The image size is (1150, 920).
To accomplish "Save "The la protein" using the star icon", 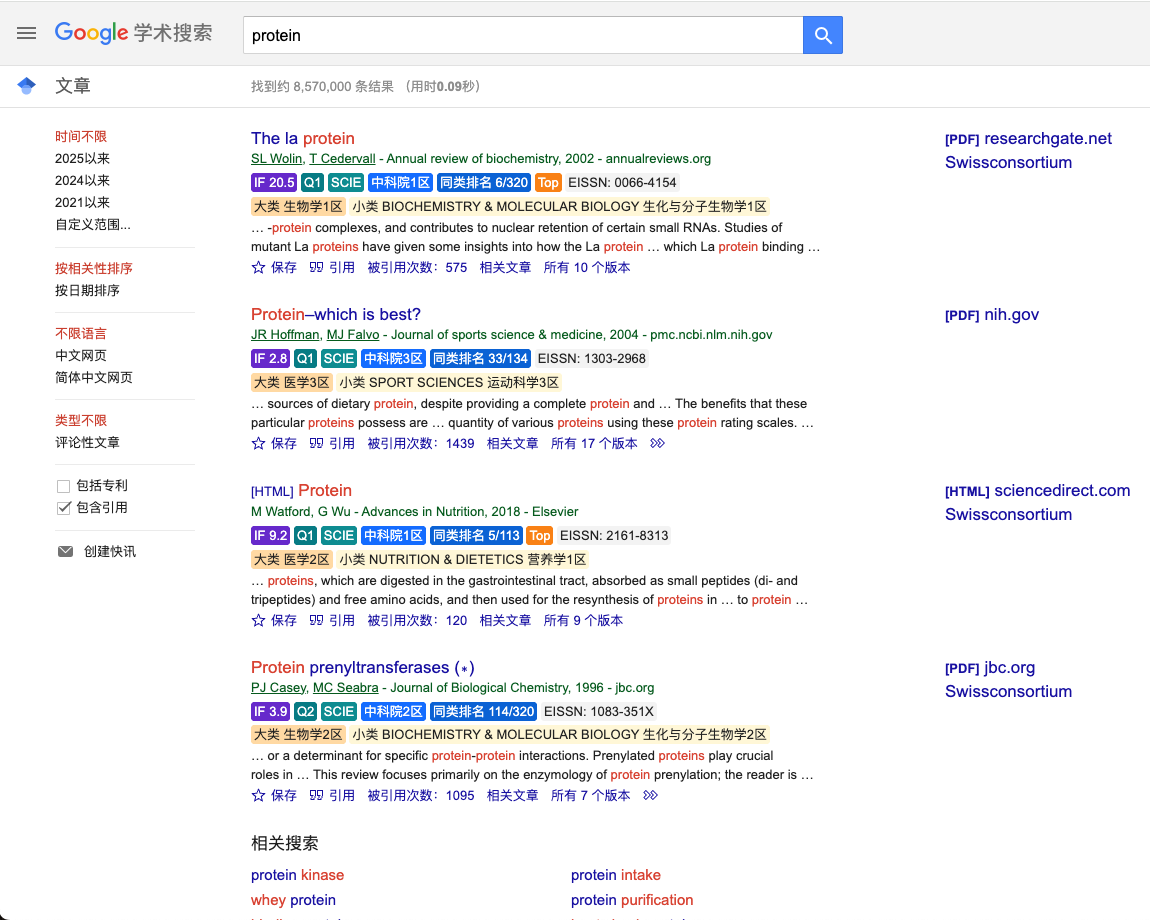I will point(258,267).
